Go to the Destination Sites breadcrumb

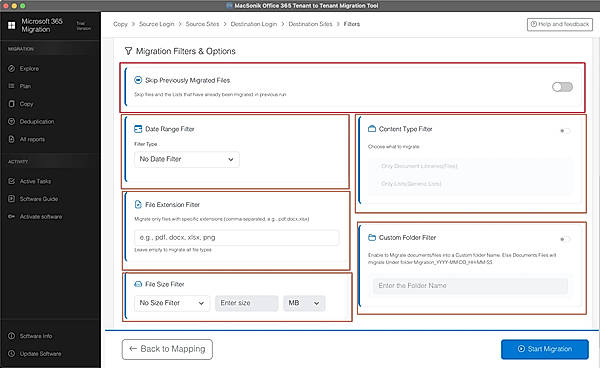310,24
